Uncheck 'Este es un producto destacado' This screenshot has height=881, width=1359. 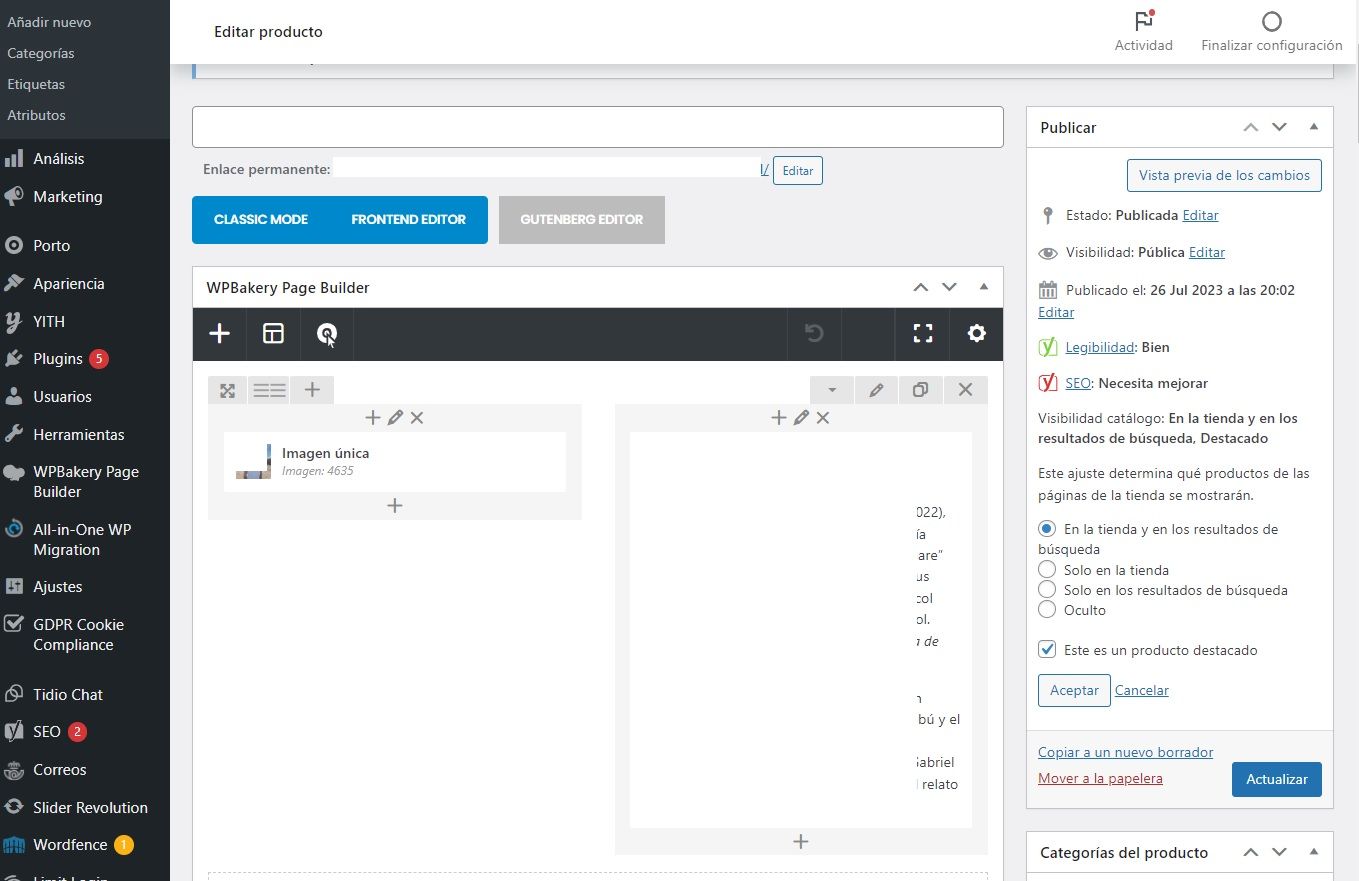click(1047, 649)
